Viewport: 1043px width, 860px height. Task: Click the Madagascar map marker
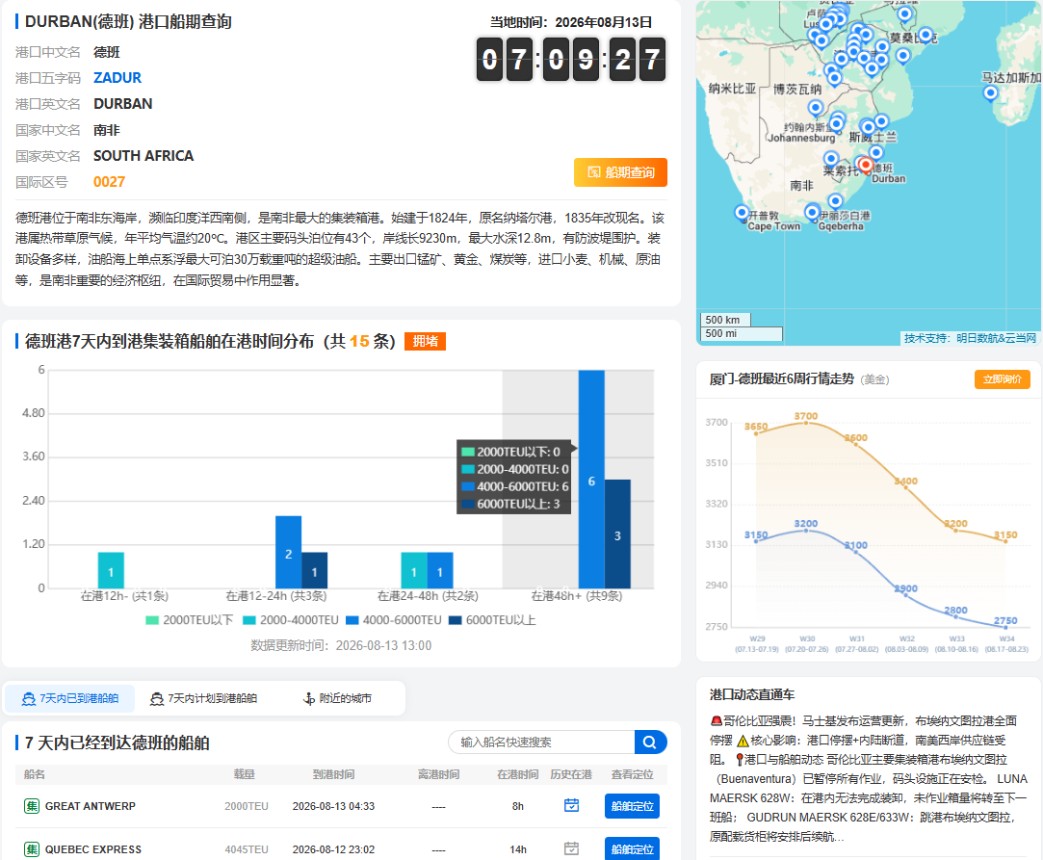point(990,92)
